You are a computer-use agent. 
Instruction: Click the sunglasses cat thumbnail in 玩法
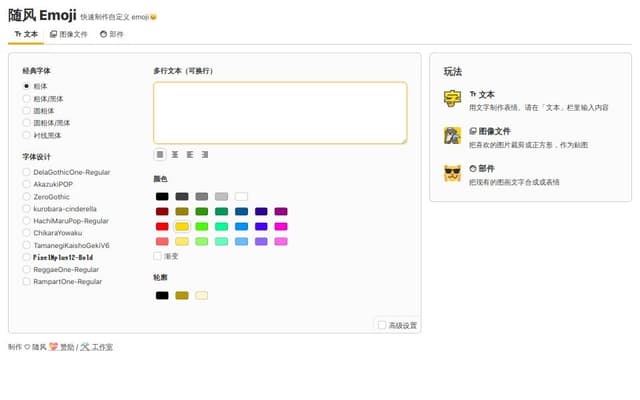(x=452, y=173)
